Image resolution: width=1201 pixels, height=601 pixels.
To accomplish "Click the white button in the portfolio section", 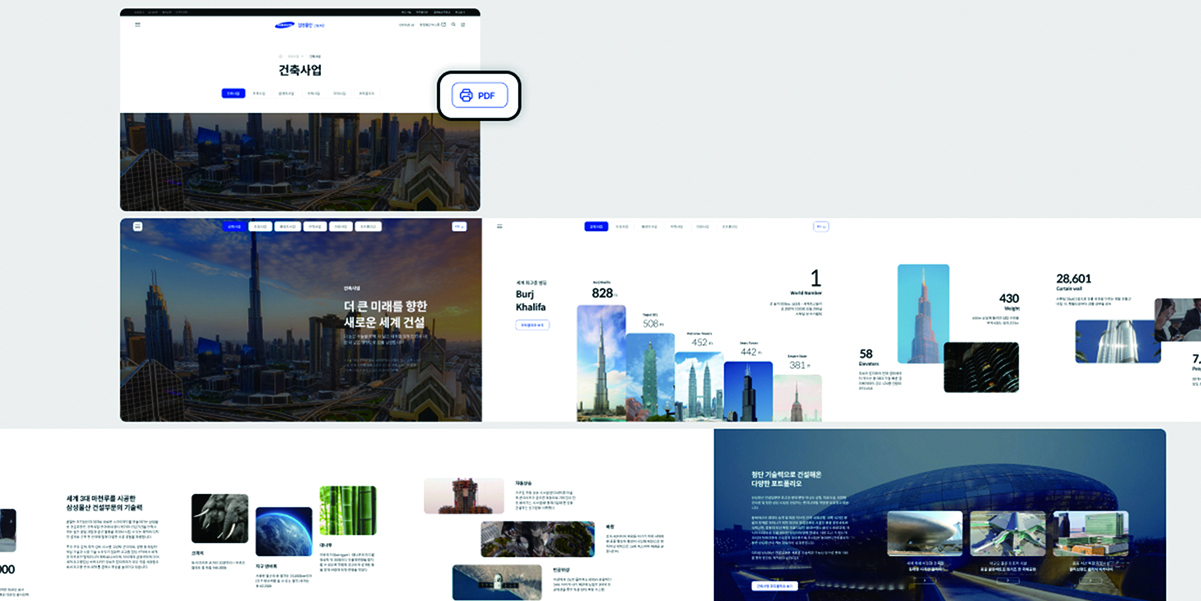I will (x=774, y=585).
